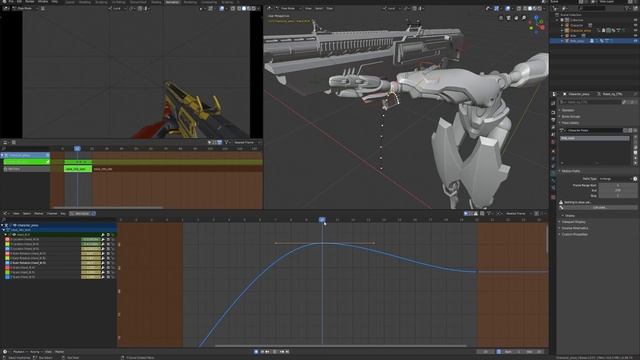Toggle visibility eye of Rifle_proxy in outliner
The height and width of the screenshot is (360, 640).
(635, 41)
